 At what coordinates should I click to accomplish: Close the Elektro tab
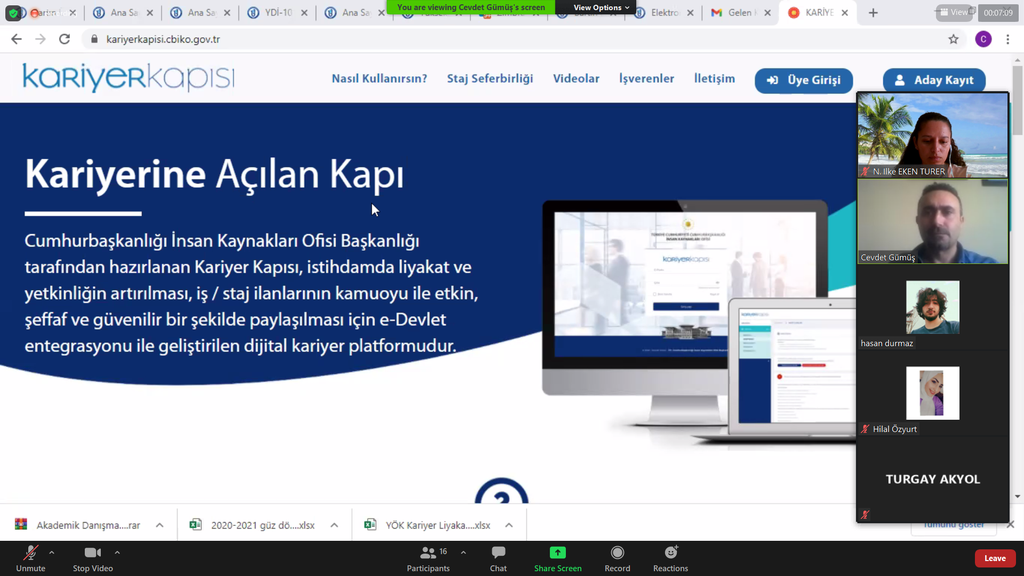pos(690,12)
